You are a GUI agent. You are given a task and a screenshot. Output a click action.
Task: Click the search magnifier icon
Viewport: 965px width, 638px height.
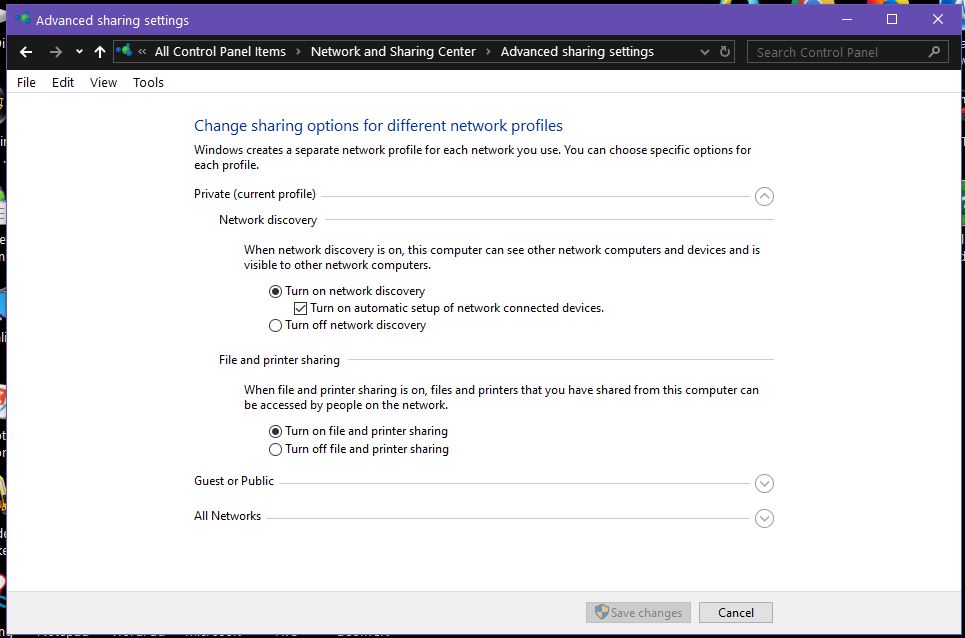coord(936,51)
